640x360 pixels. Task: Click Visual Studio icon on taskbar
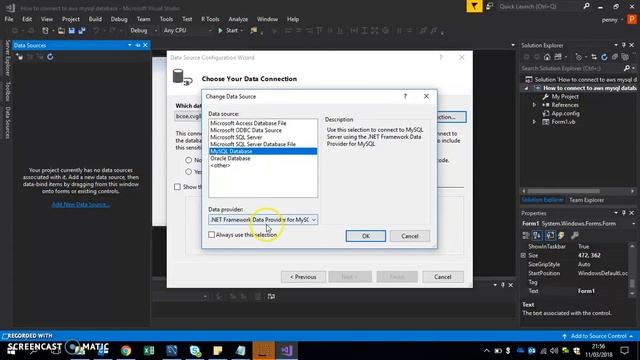coord(287,351)
